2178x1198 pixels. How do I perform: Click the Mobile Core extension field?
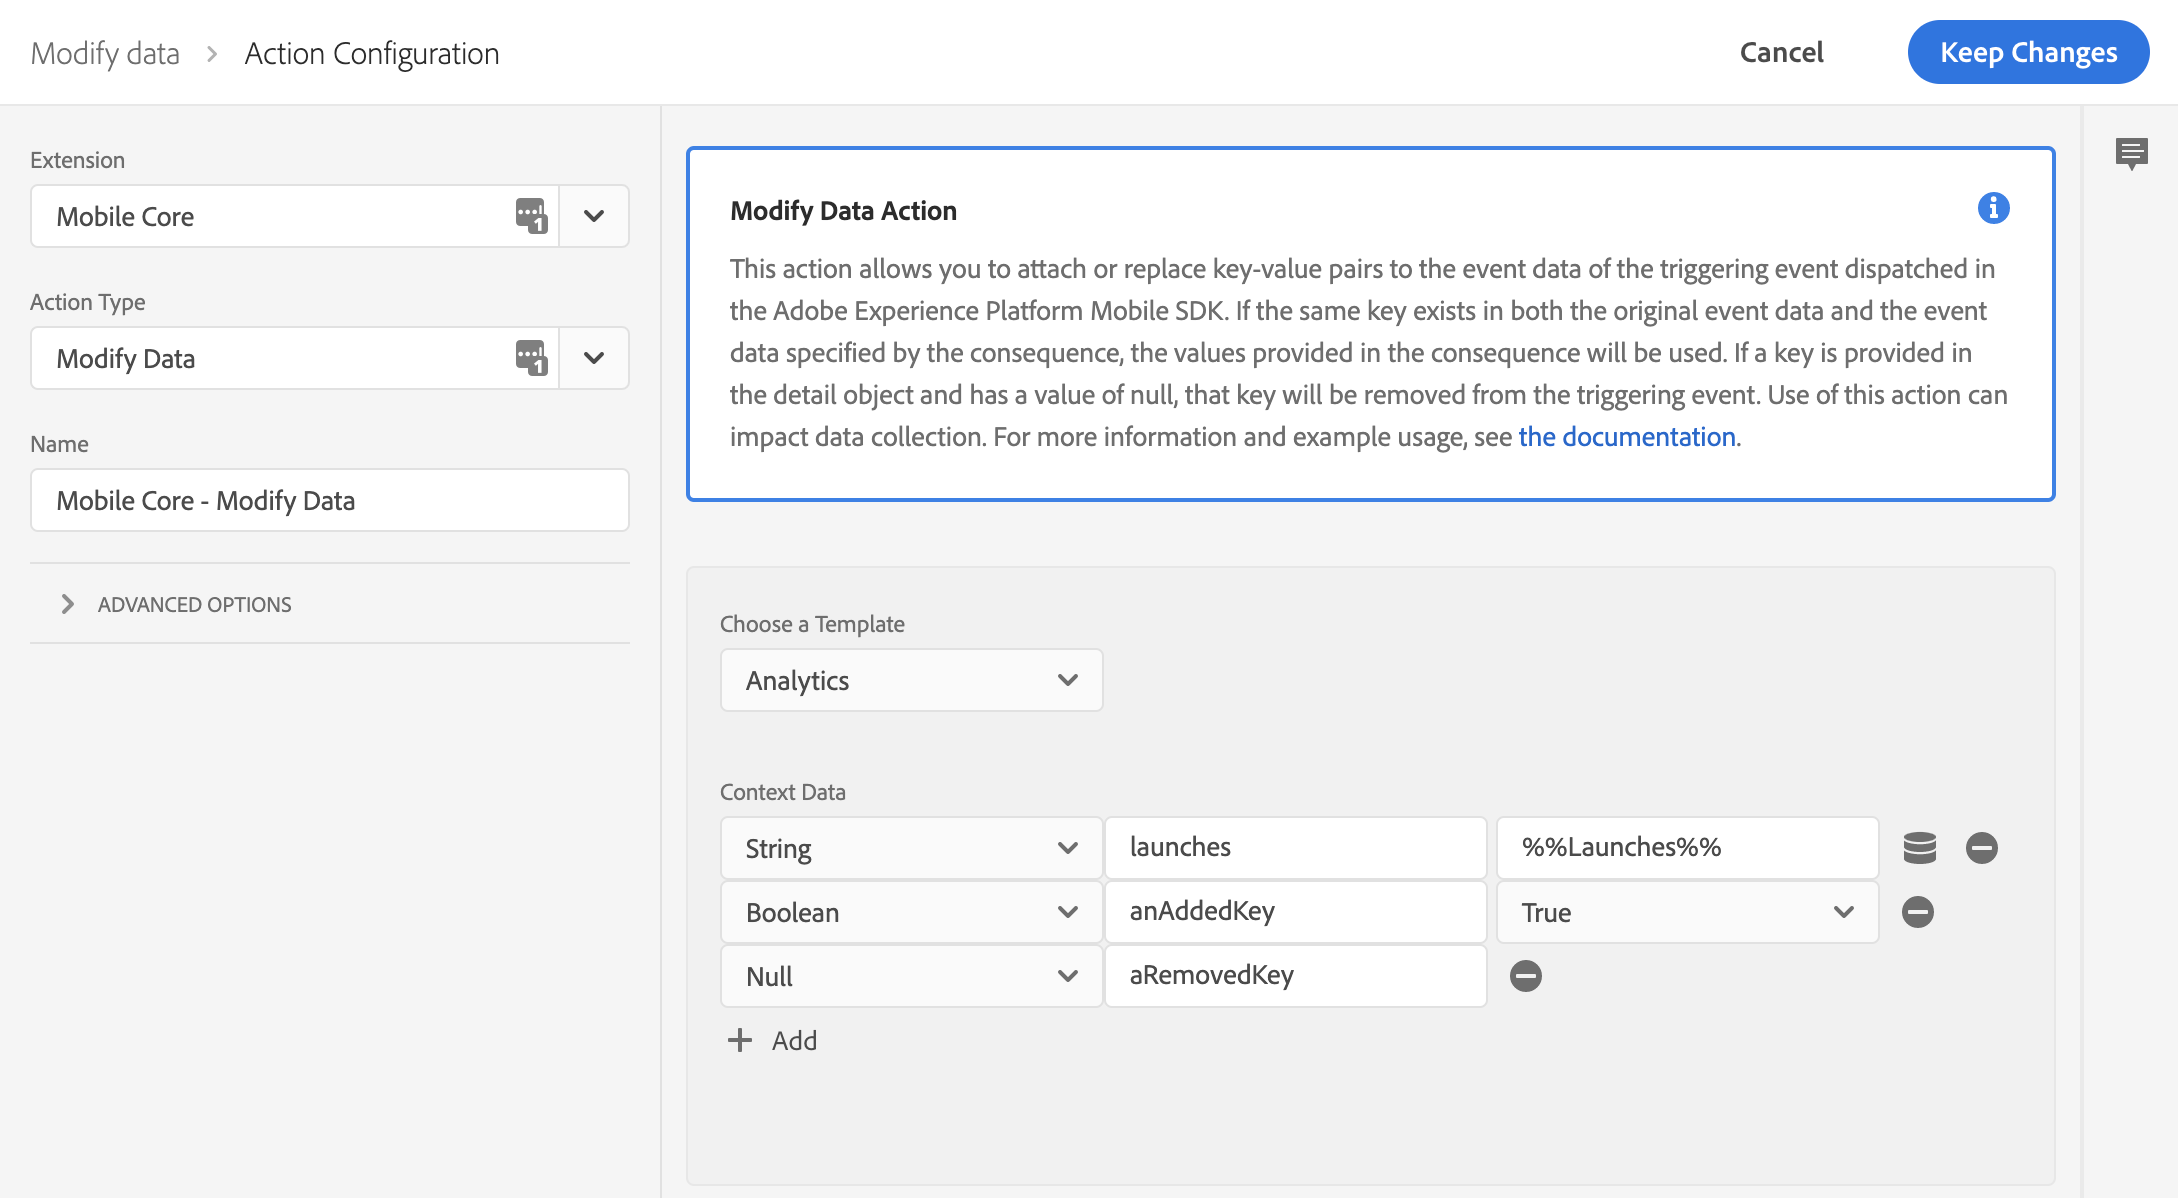pyautogui.click(x=294, y=216)
